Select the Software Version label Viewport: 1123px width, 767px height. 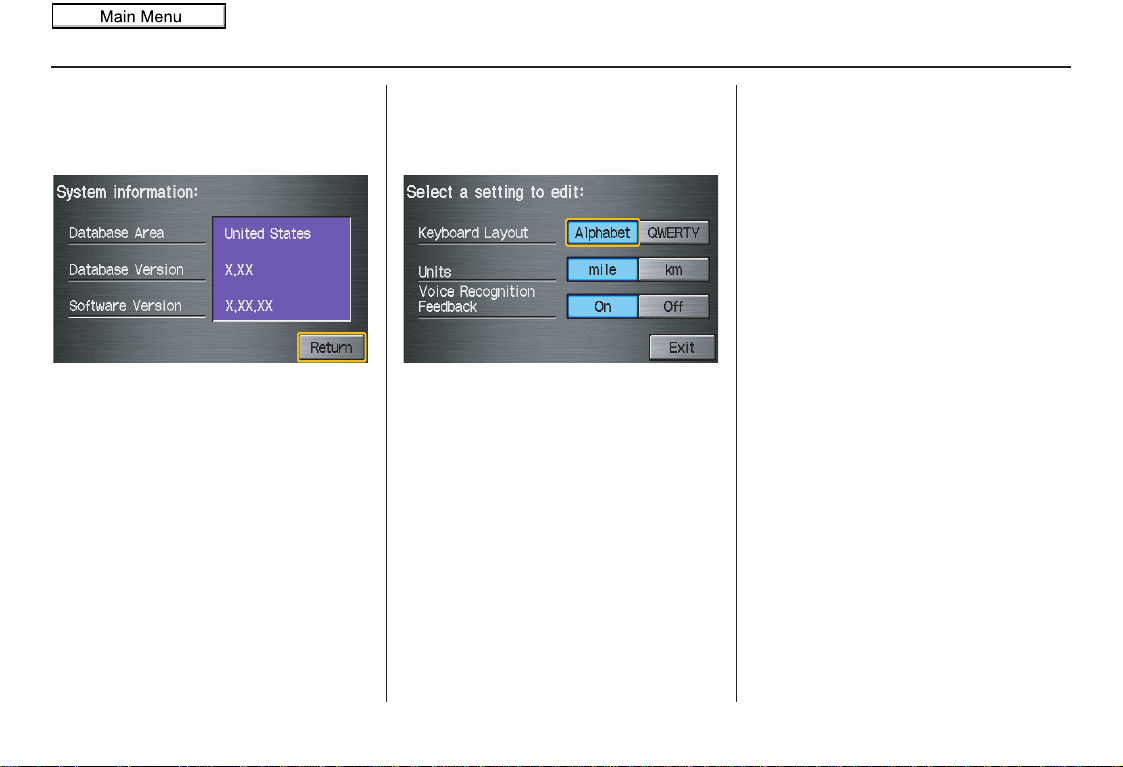coord(125,306)
